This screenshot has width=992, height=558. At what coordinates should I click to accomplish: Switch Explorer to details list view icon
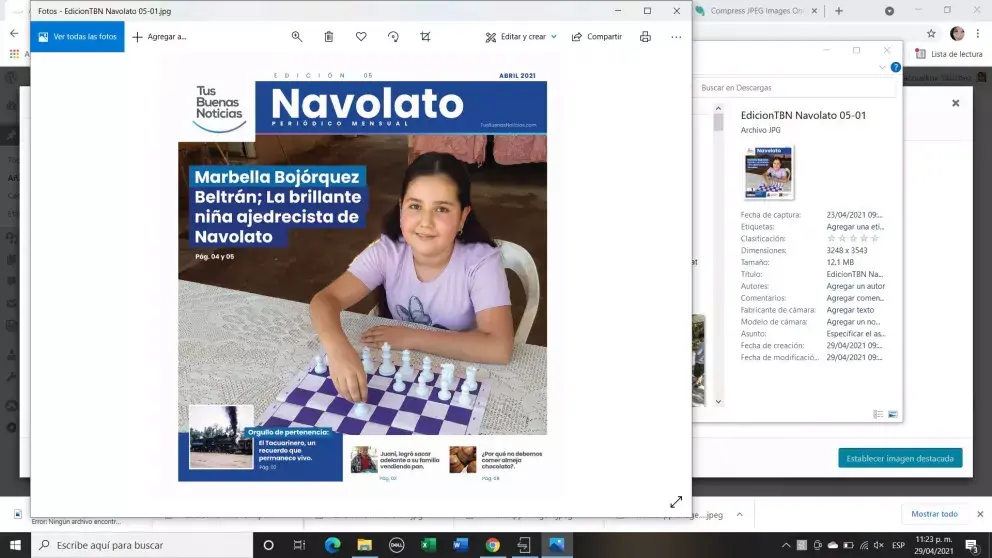[878, 414]
